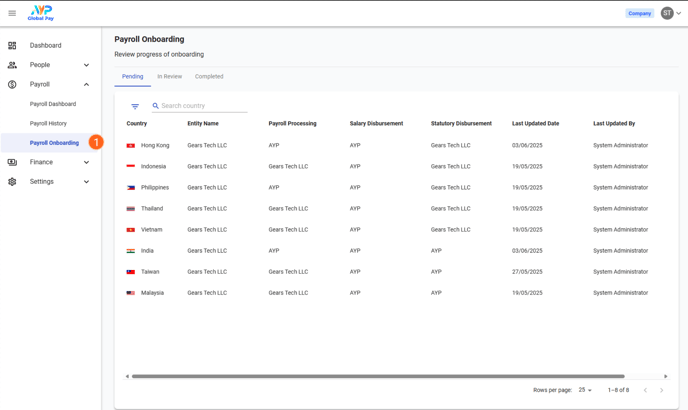Click the Vietnam flag icon

tap(131, 230)
